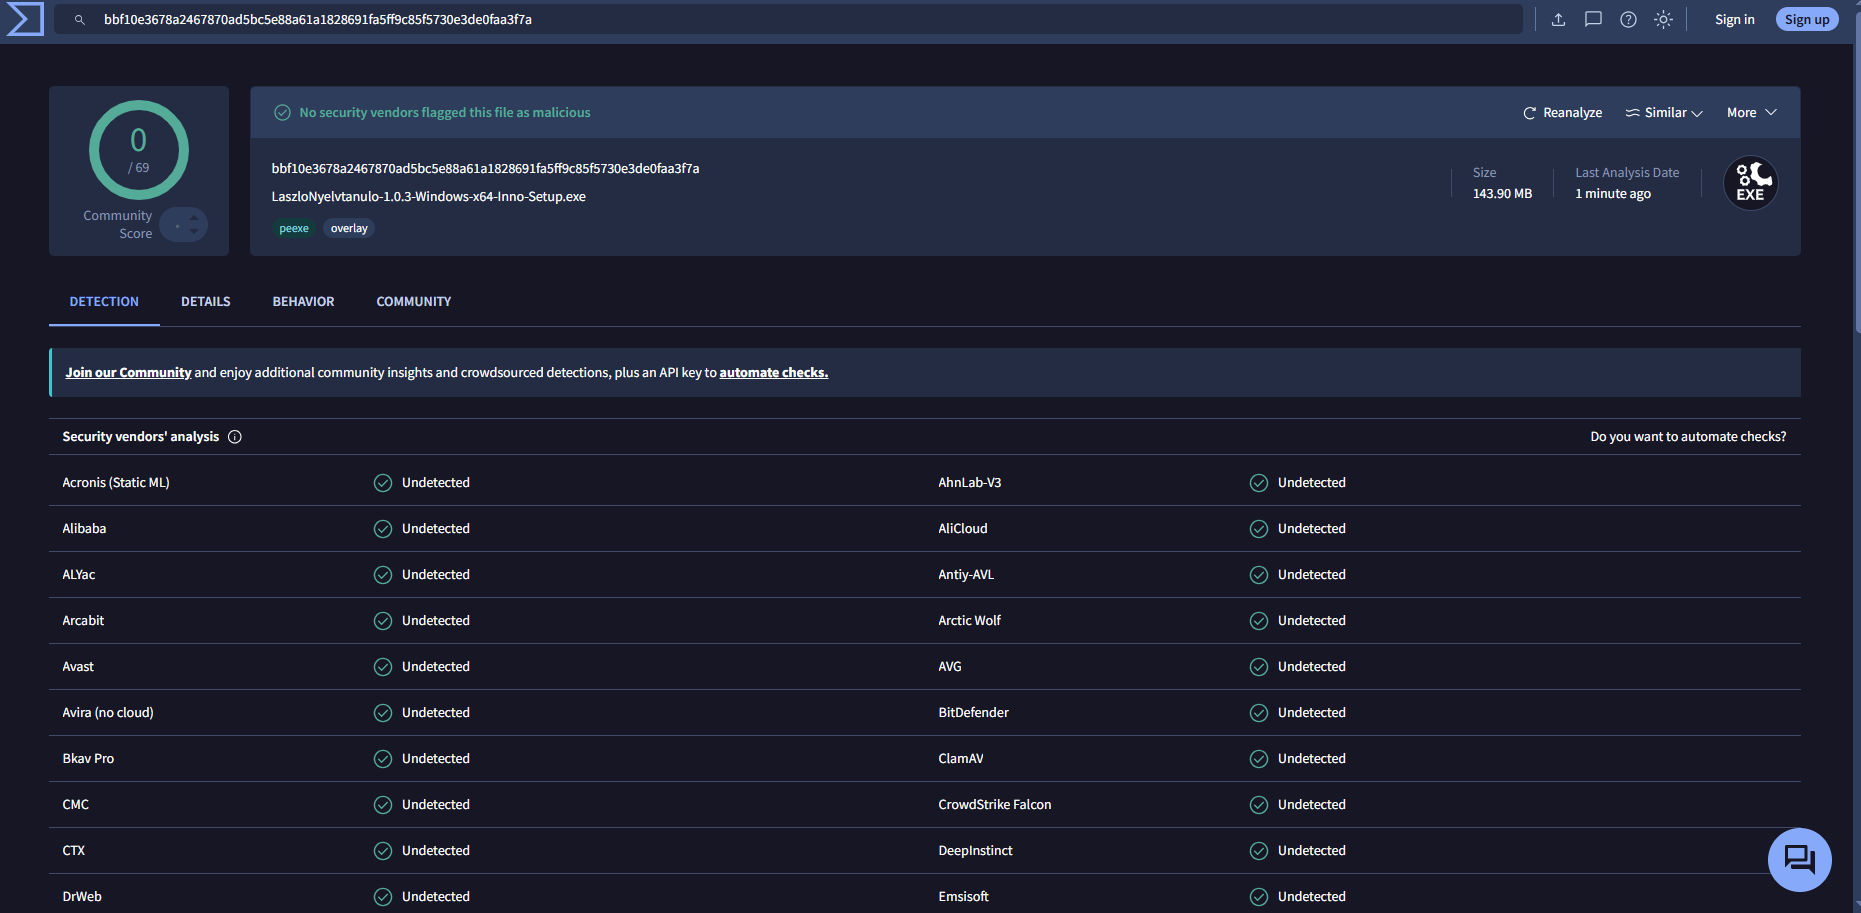Click the hash search input field
Screen dimensions: 1861x913
tap(788, 19)
